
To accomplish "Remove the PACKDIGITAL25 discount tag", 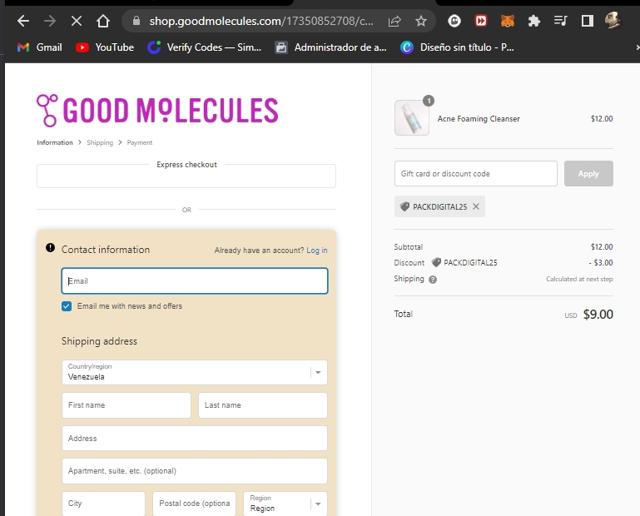I will pyautogui.click(x=476, y=207).
